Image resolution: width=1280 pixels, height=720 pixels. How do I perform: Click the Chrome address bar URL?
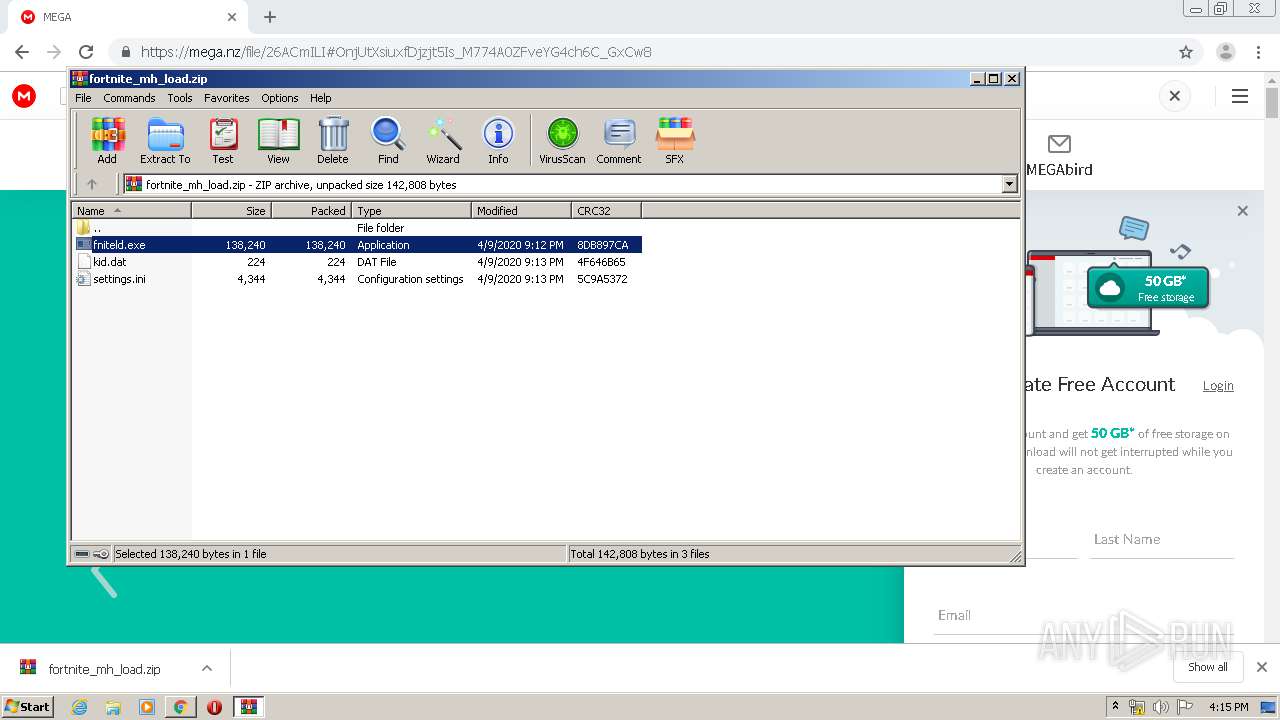(x=396, y=52)
